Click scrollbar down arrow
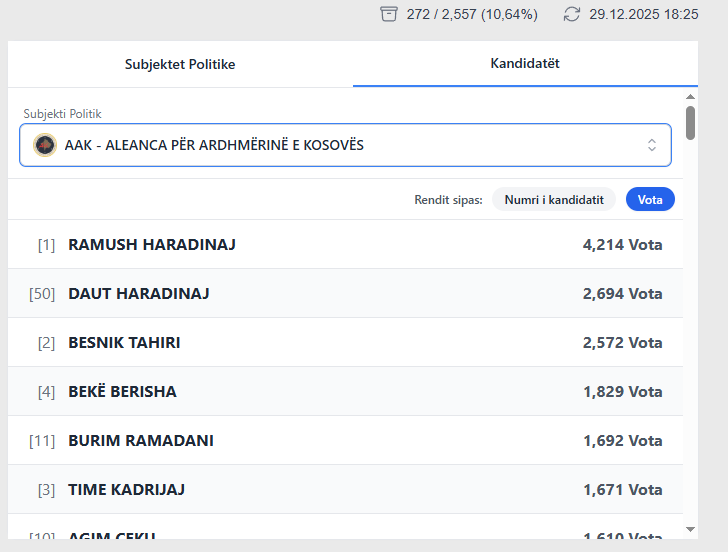The height and width of the screenshot is (552, 728). [690, 528]
